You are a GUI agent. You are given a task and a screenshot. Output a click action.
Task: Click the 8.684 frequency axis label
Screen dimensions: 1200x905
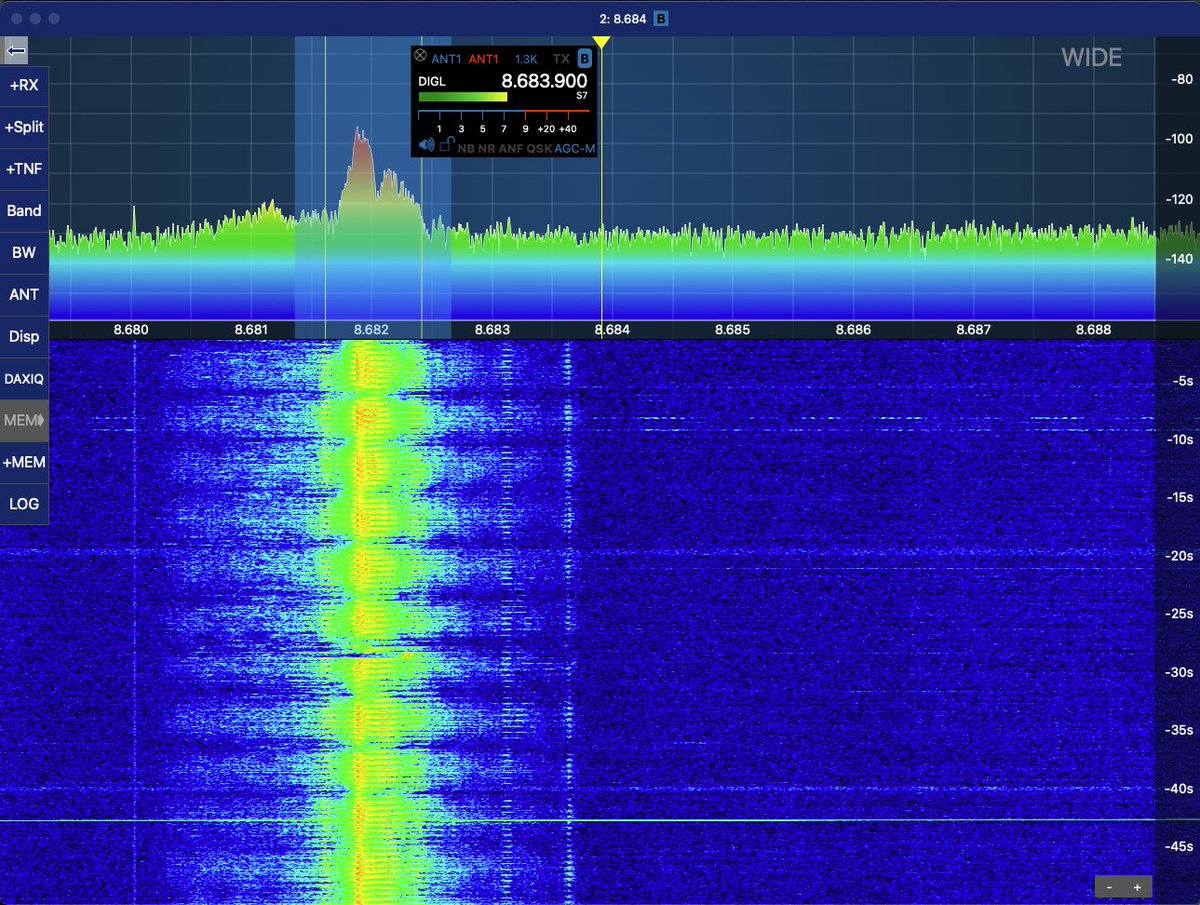point(612,330)
